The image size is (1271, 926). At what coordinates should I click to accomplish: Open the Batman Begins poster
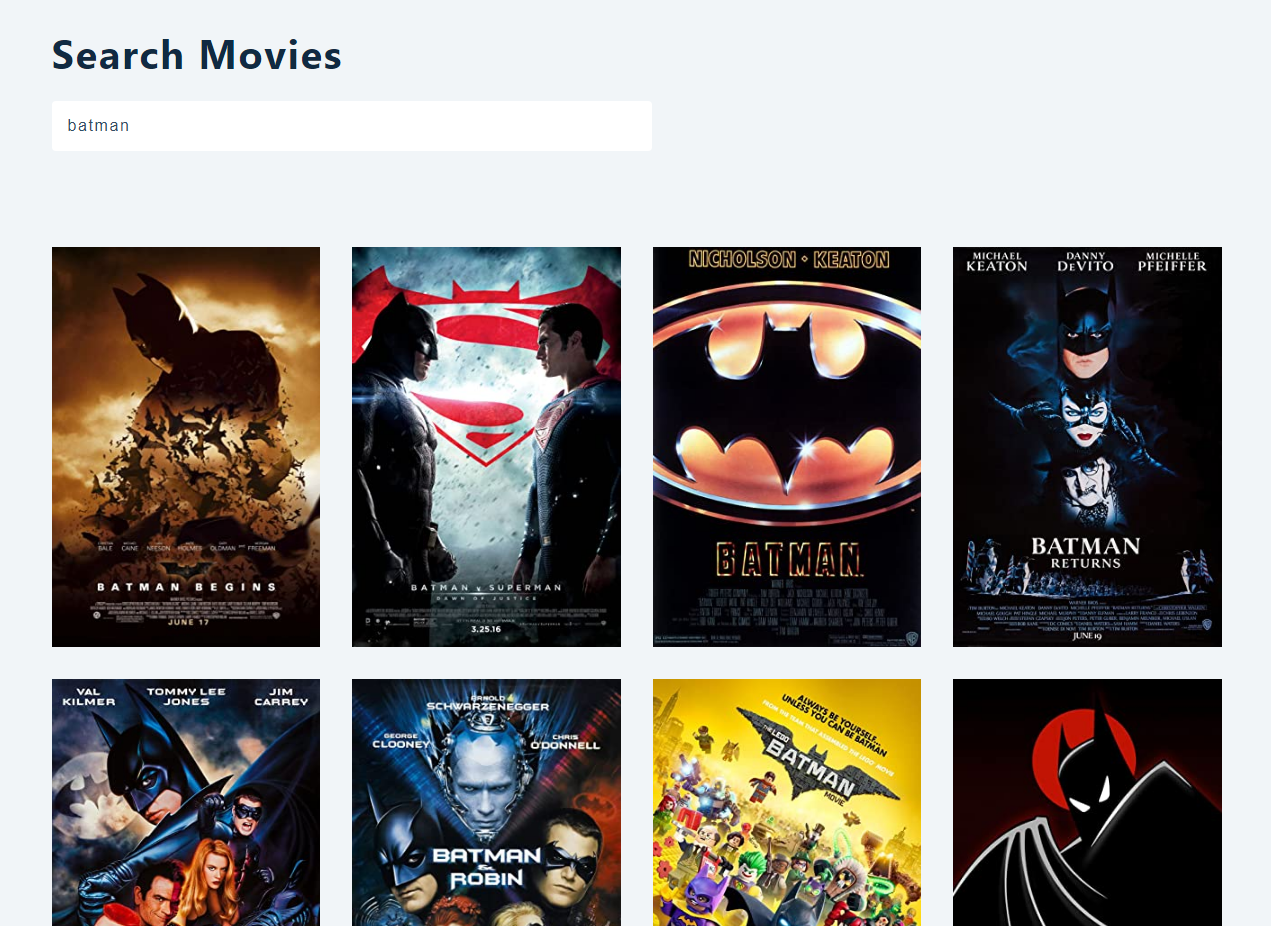(186, 447)
